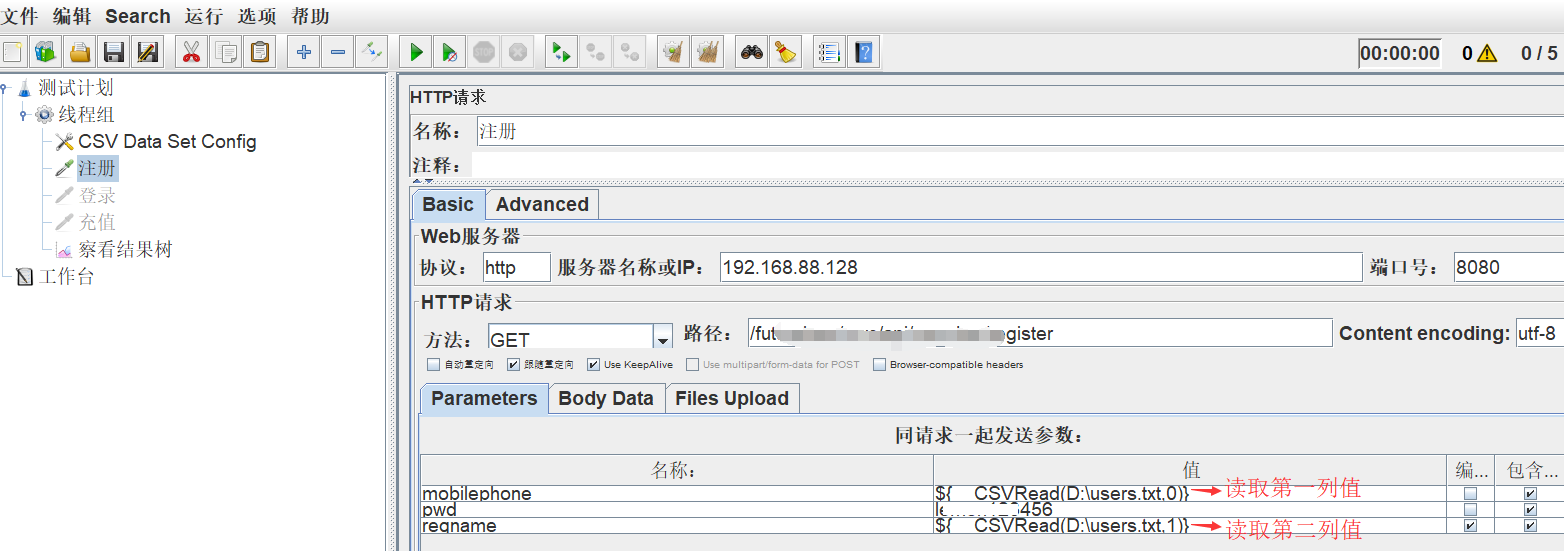Viewport: 1564px width, 551px height.
Task: Open the 方法 GET method dropdown
Action: (x=662, y=338)
